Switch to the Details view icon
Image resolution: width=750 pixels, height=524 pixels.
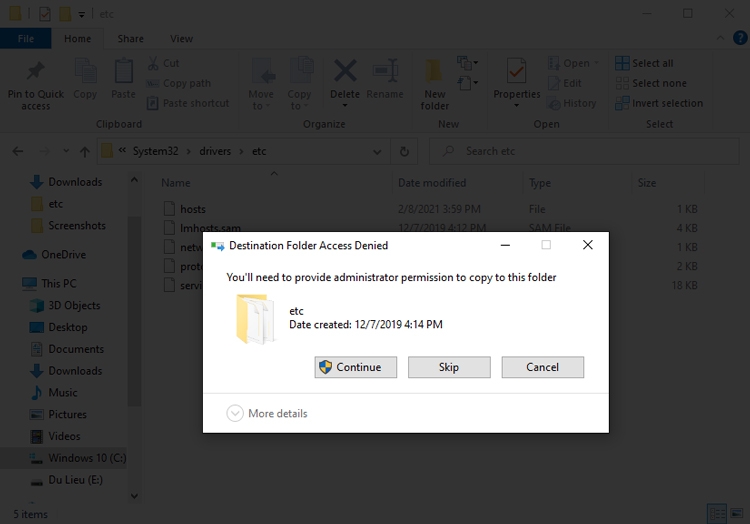[x=717, y=514]
